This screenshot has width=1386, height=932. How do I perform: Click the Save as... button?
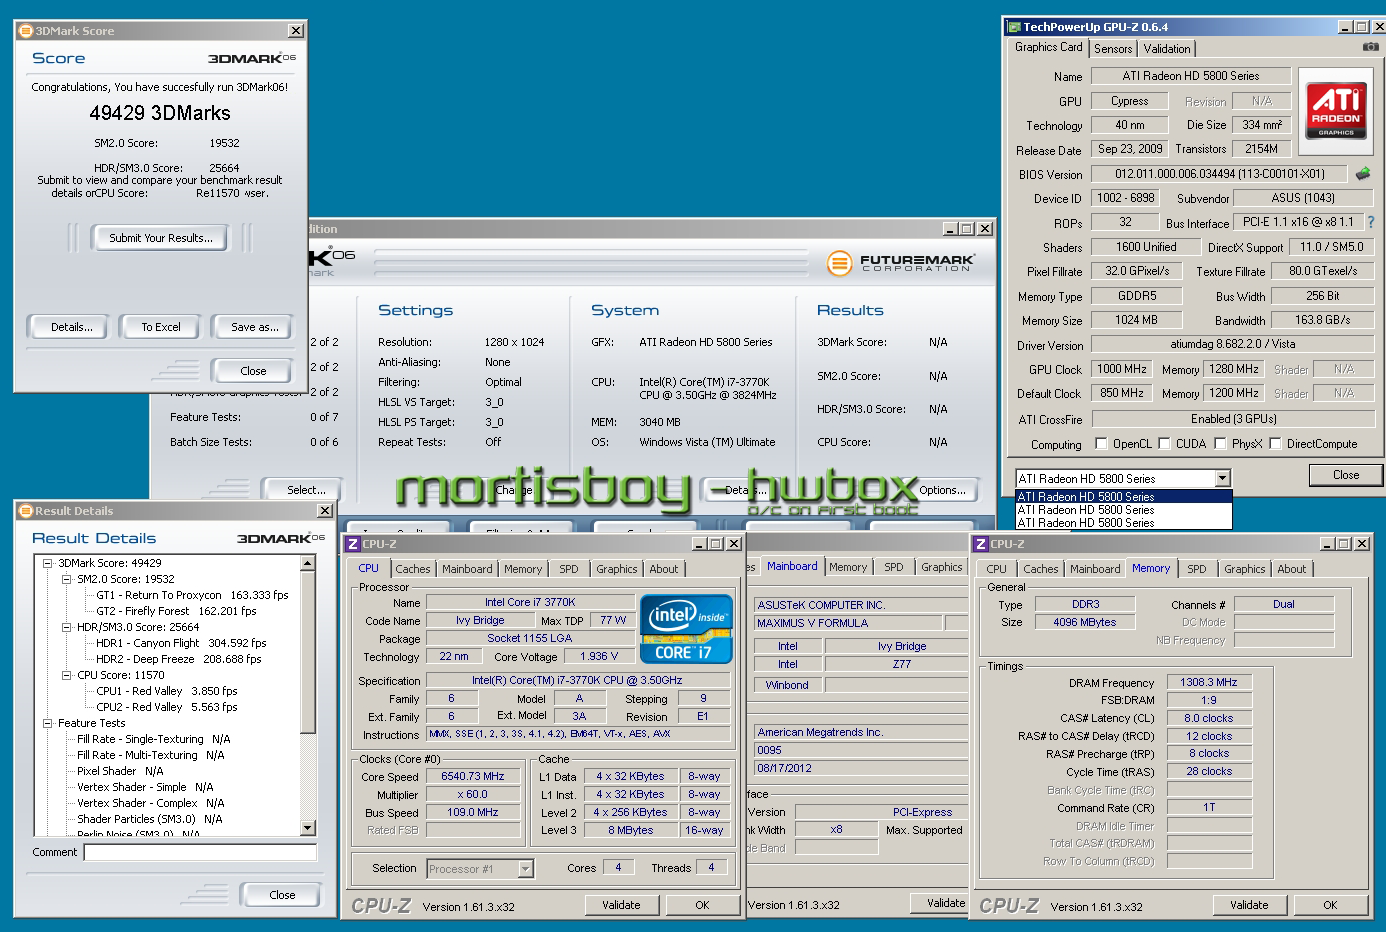(254, 327)
